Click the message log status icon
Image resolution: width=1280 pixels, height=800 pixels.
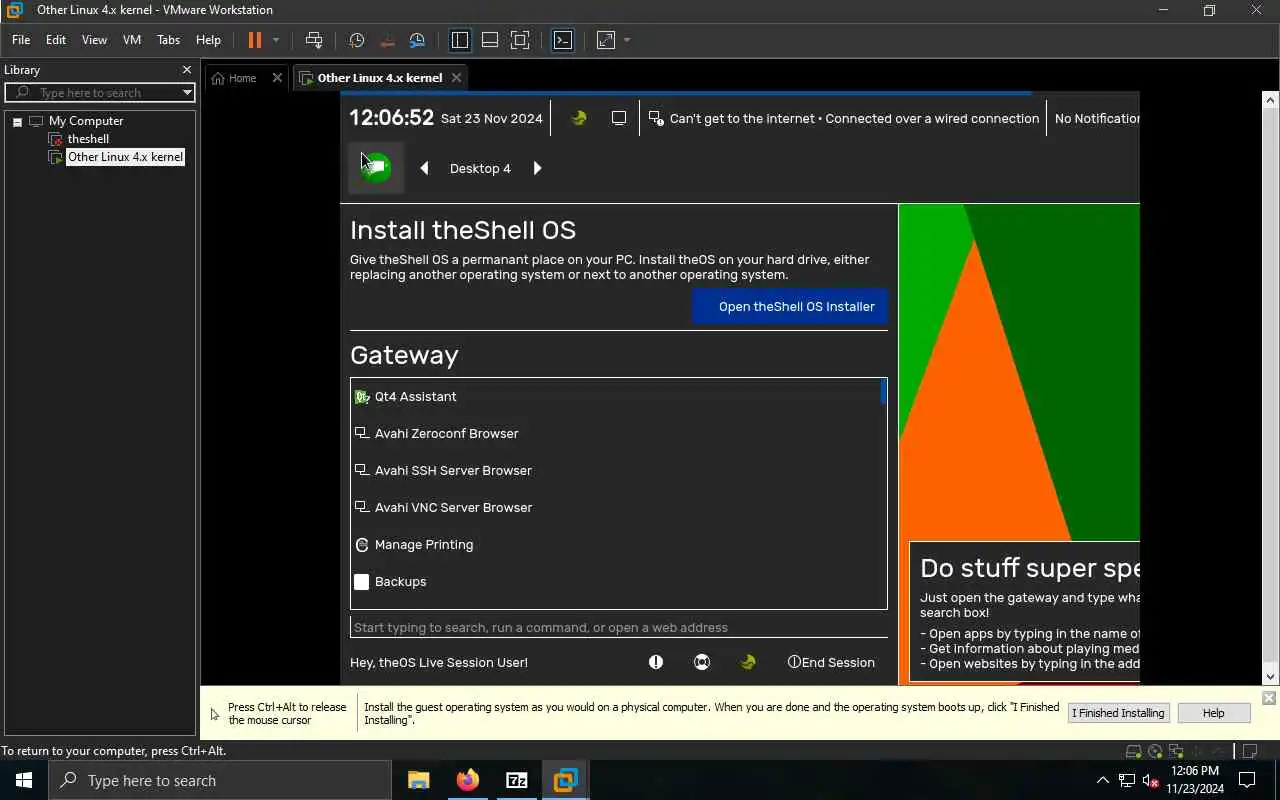(x=1249, y=751)
